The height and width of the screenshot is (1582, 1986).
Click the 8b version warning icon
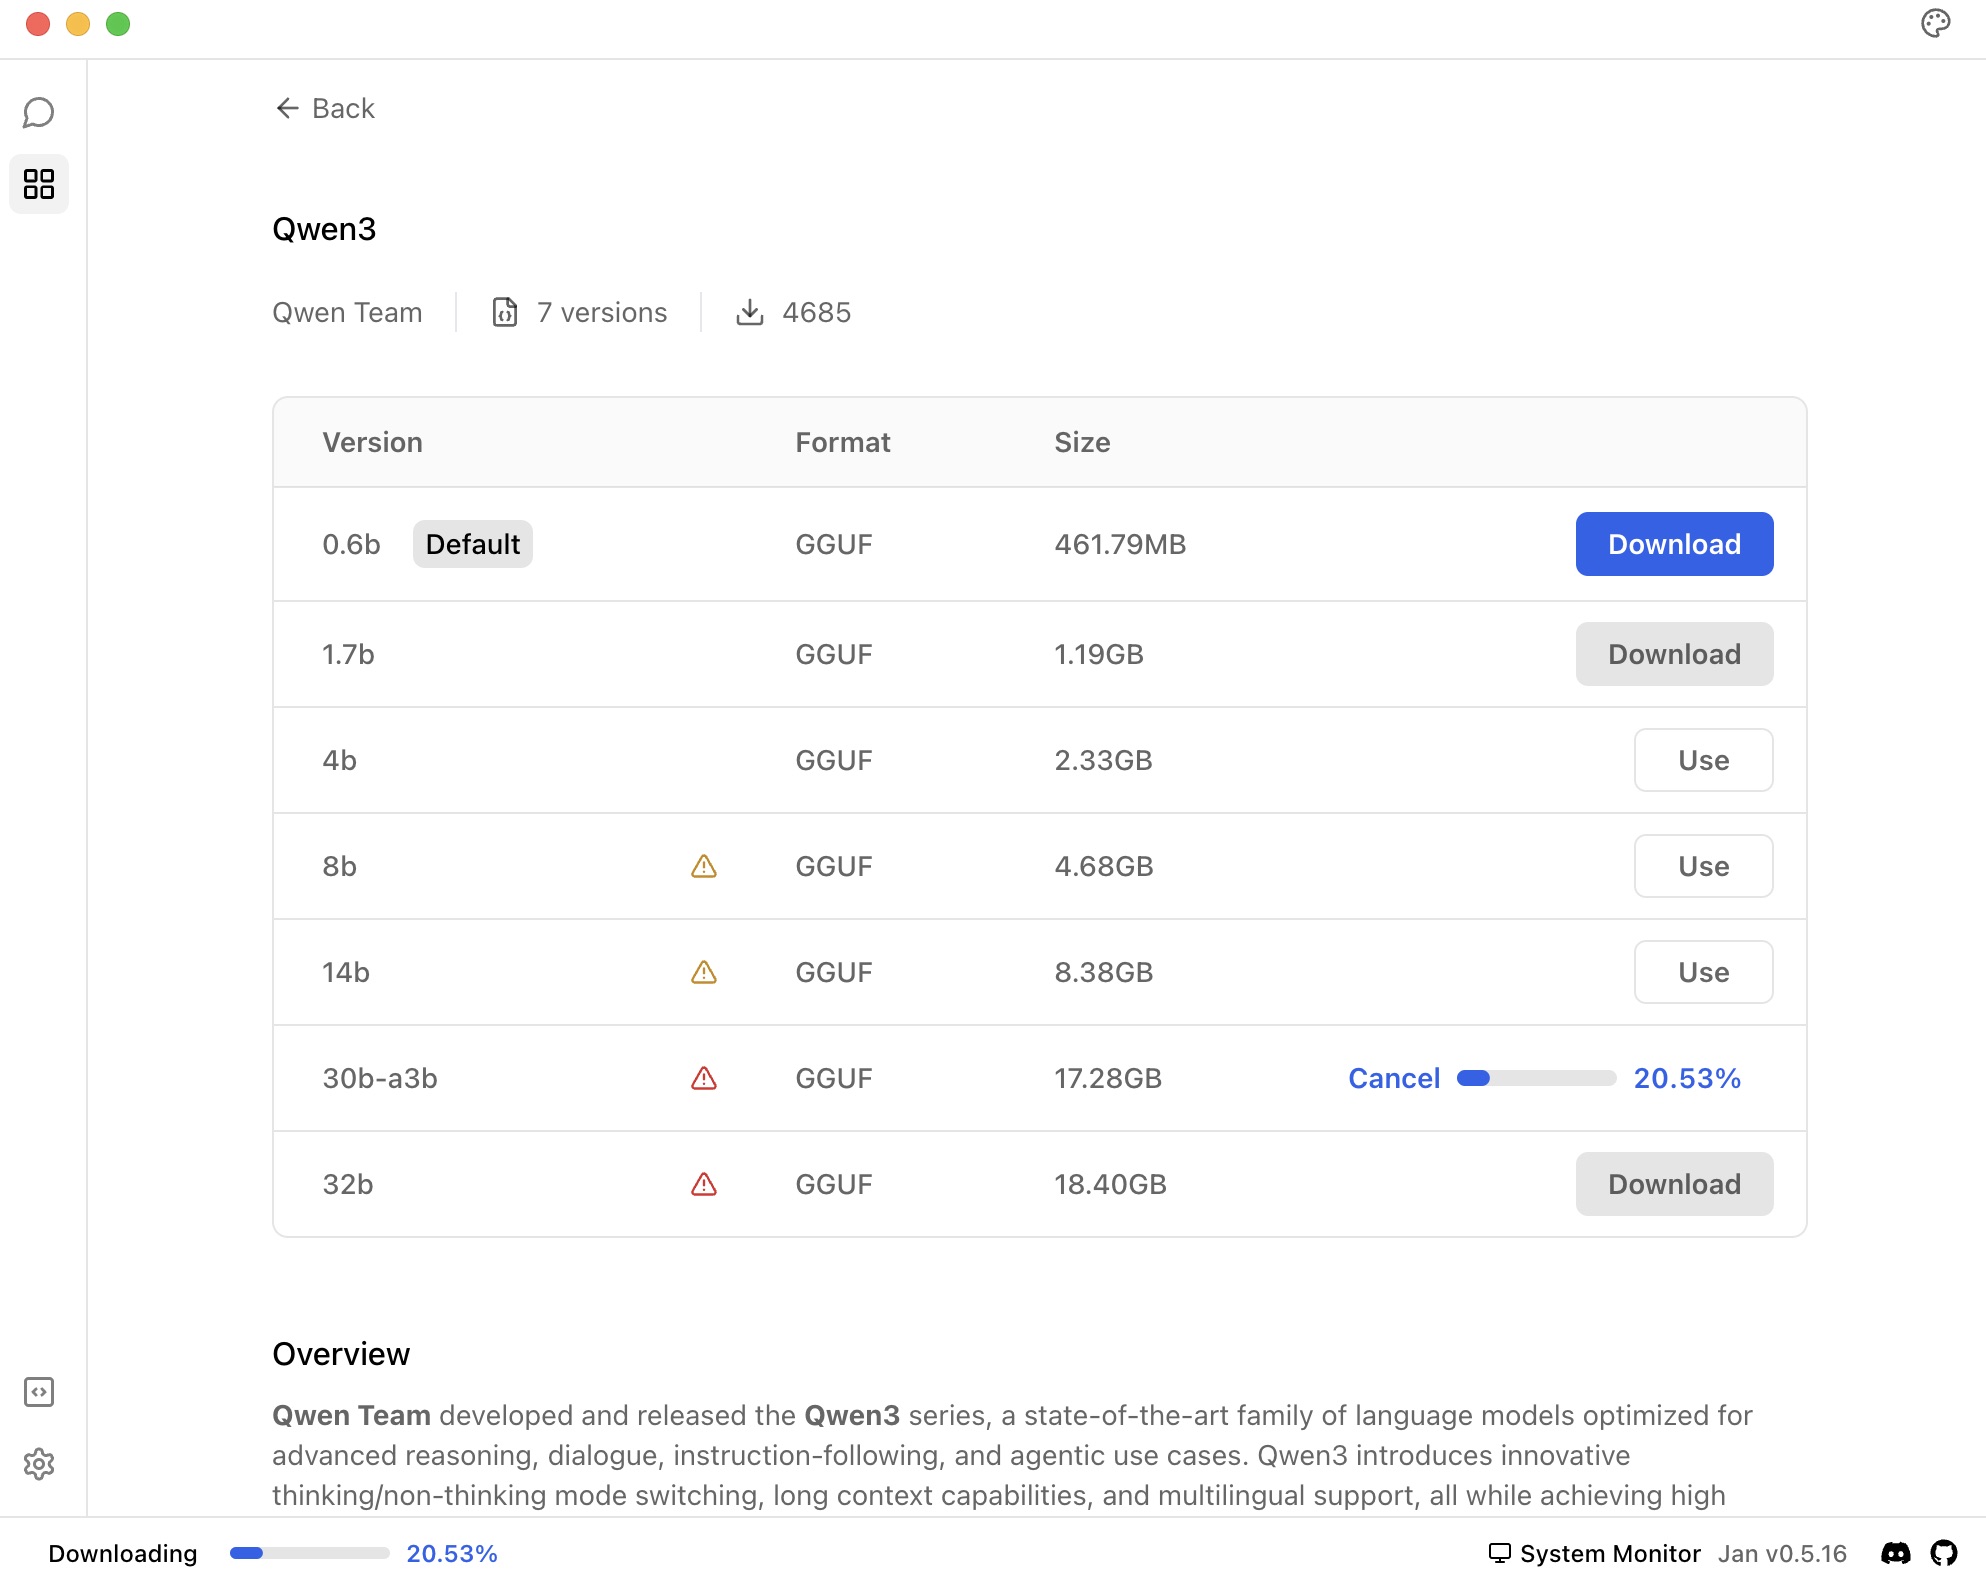704,866
